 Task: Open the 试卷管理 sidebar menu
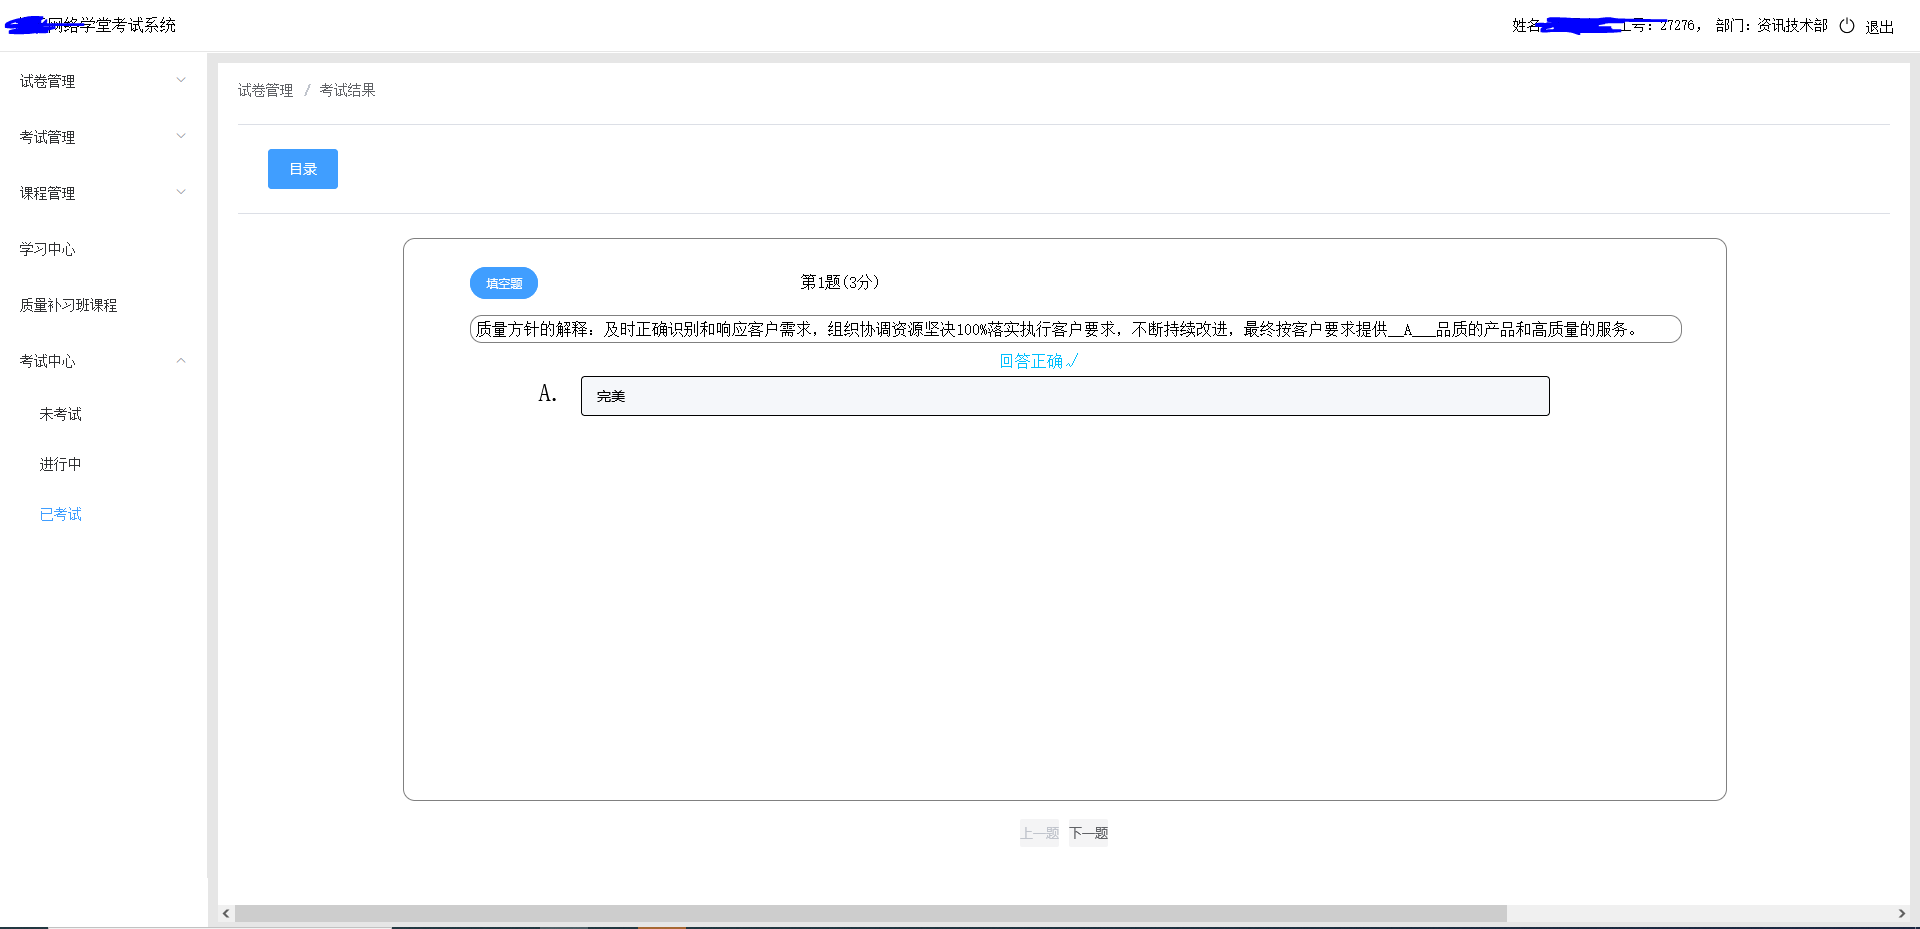coord(103,81)
